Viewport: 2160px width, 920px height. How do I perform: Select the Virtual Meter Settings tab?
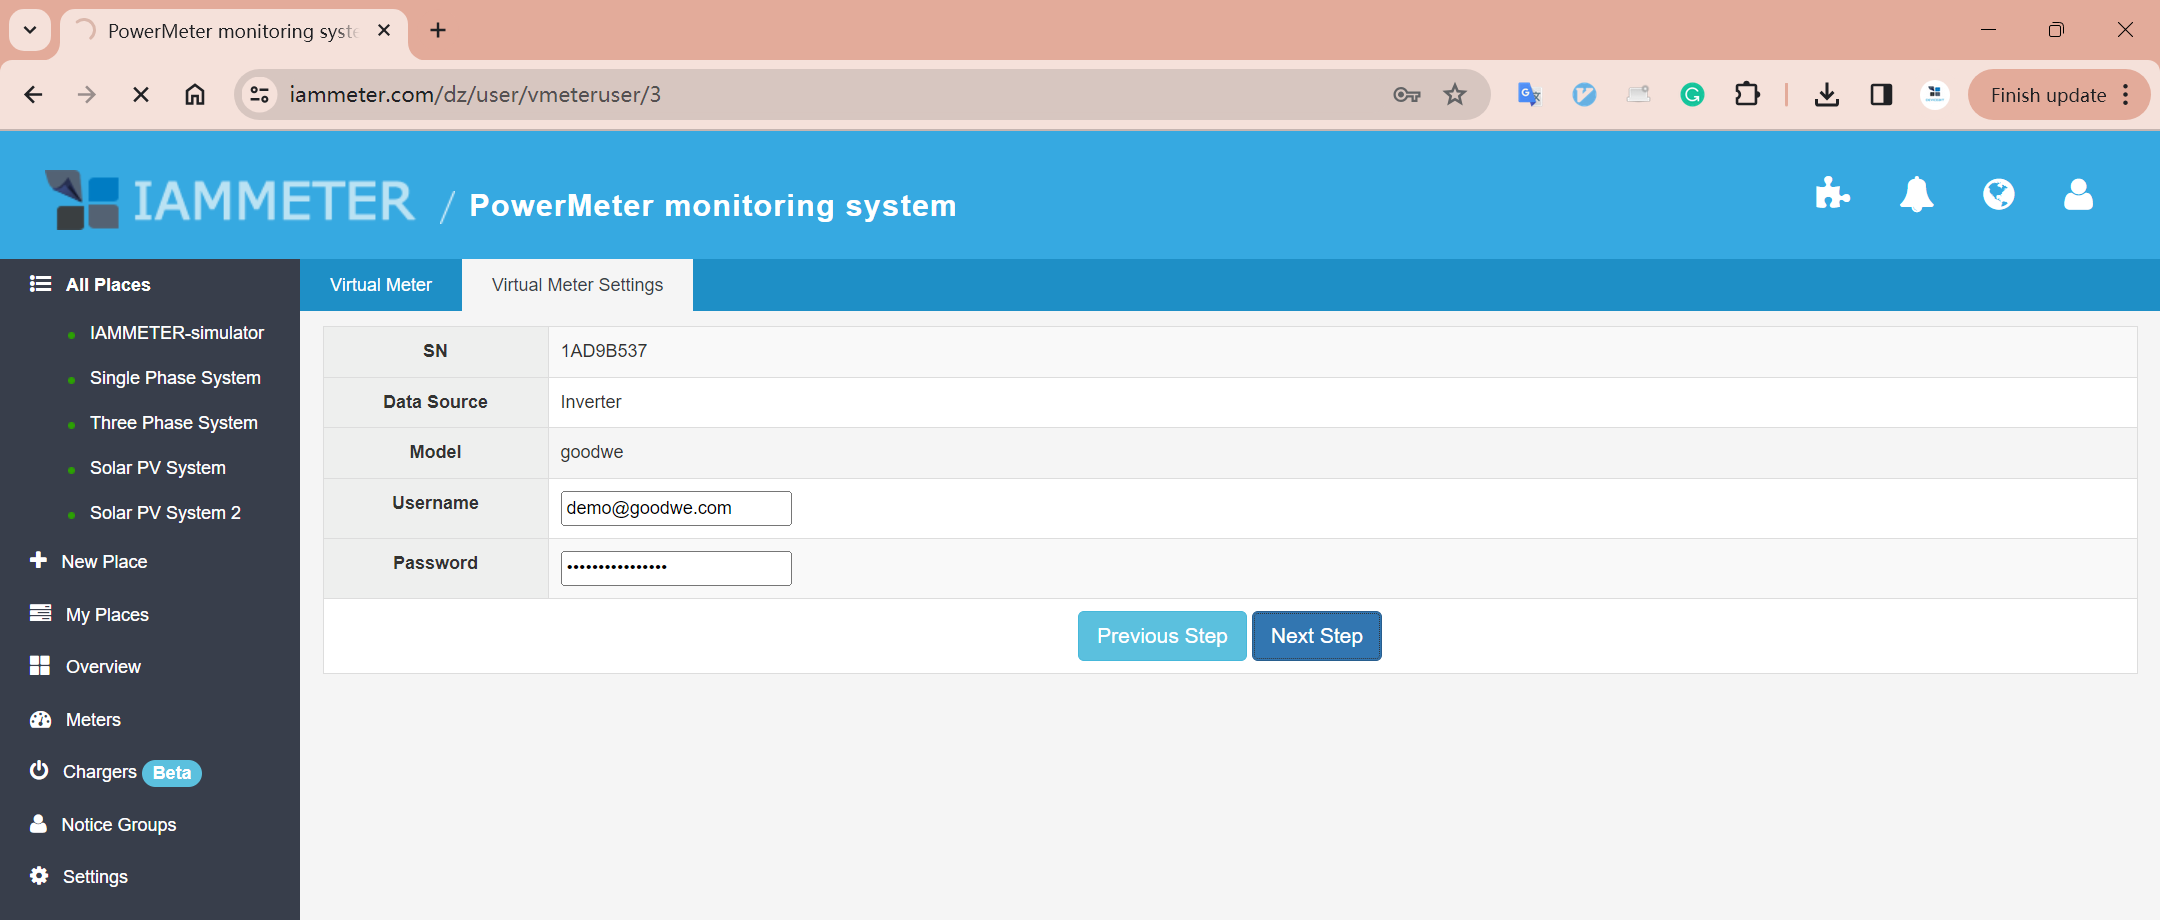click(x=577, y=285)
